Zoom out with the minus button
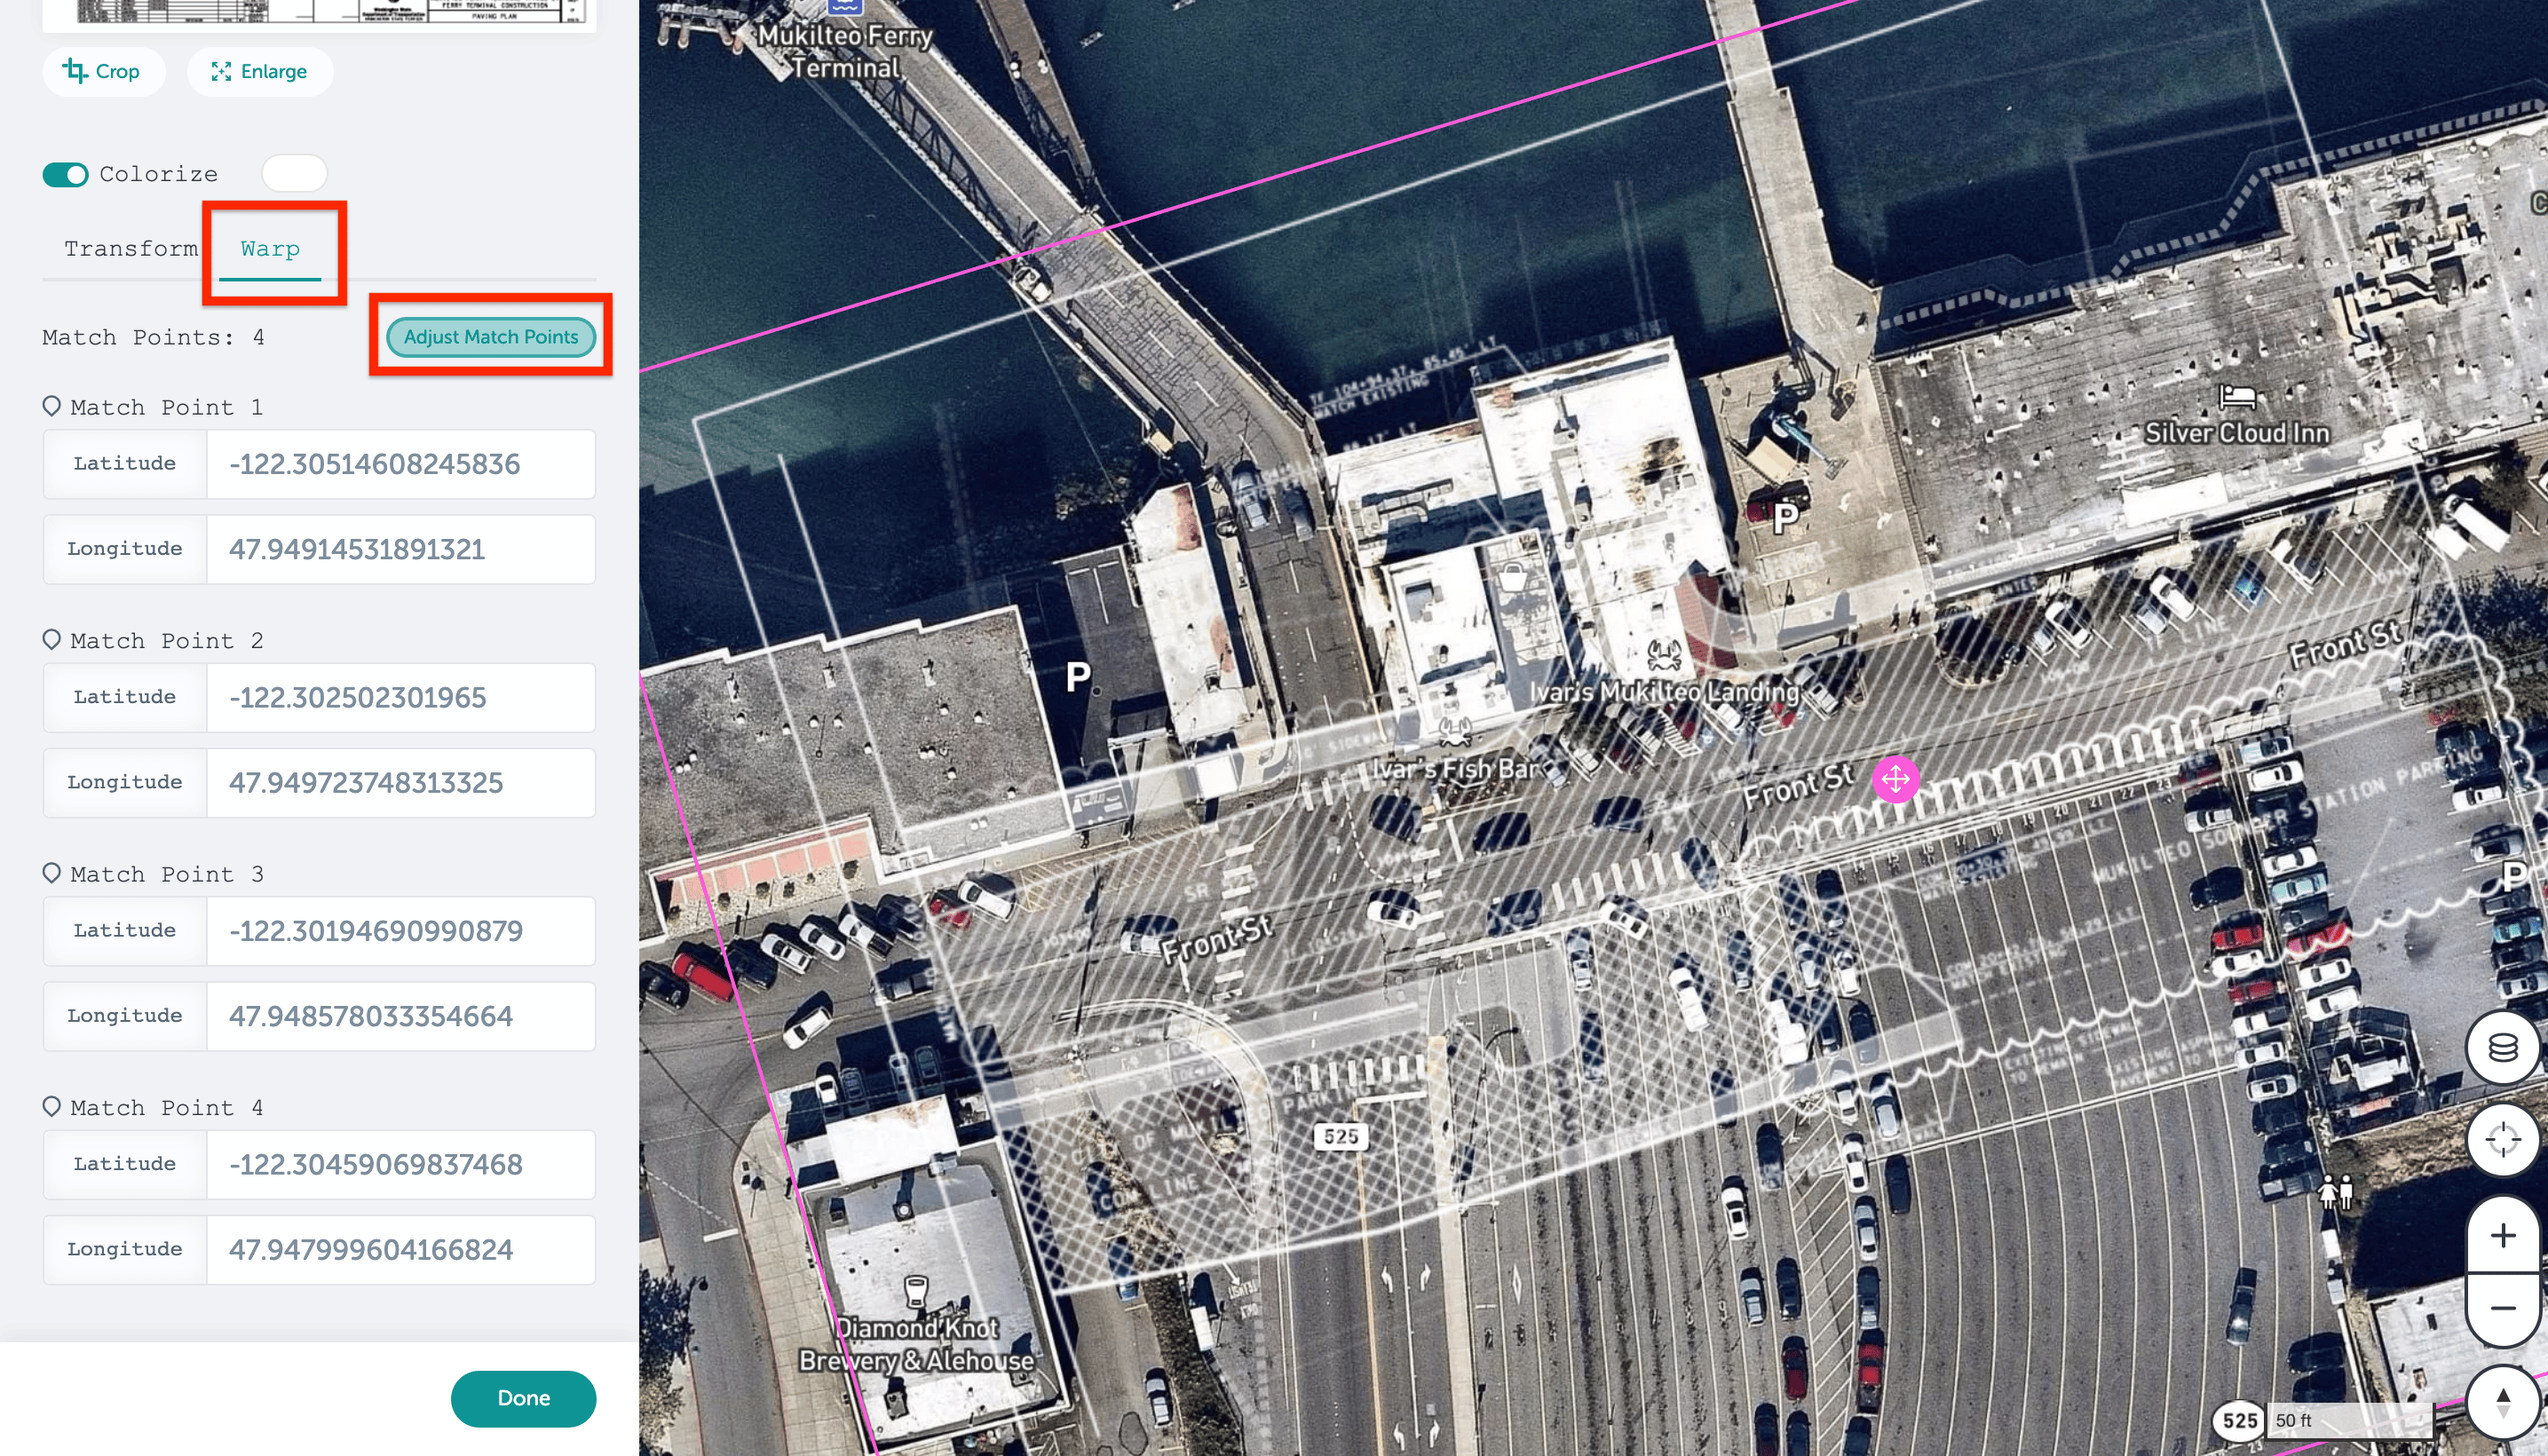This screenshot has height=1456, width=2548. (2503, 1308)
